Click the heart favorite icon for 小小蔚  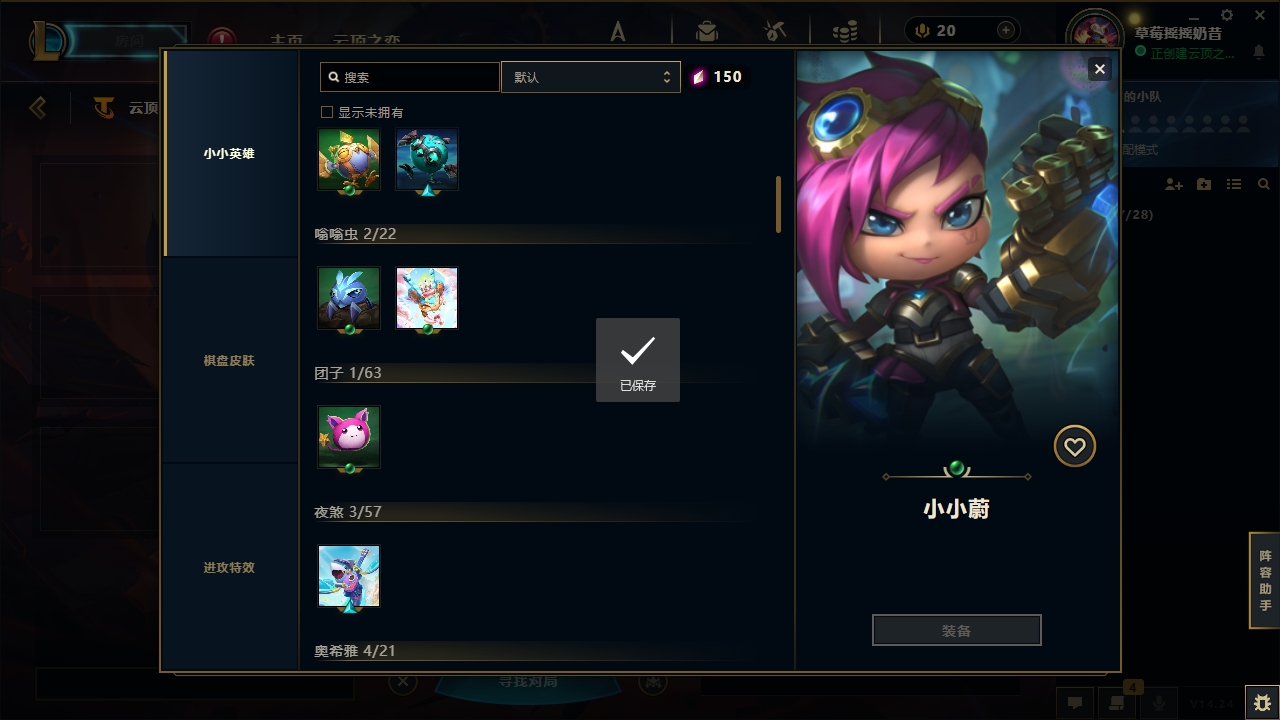(1075, 447)
